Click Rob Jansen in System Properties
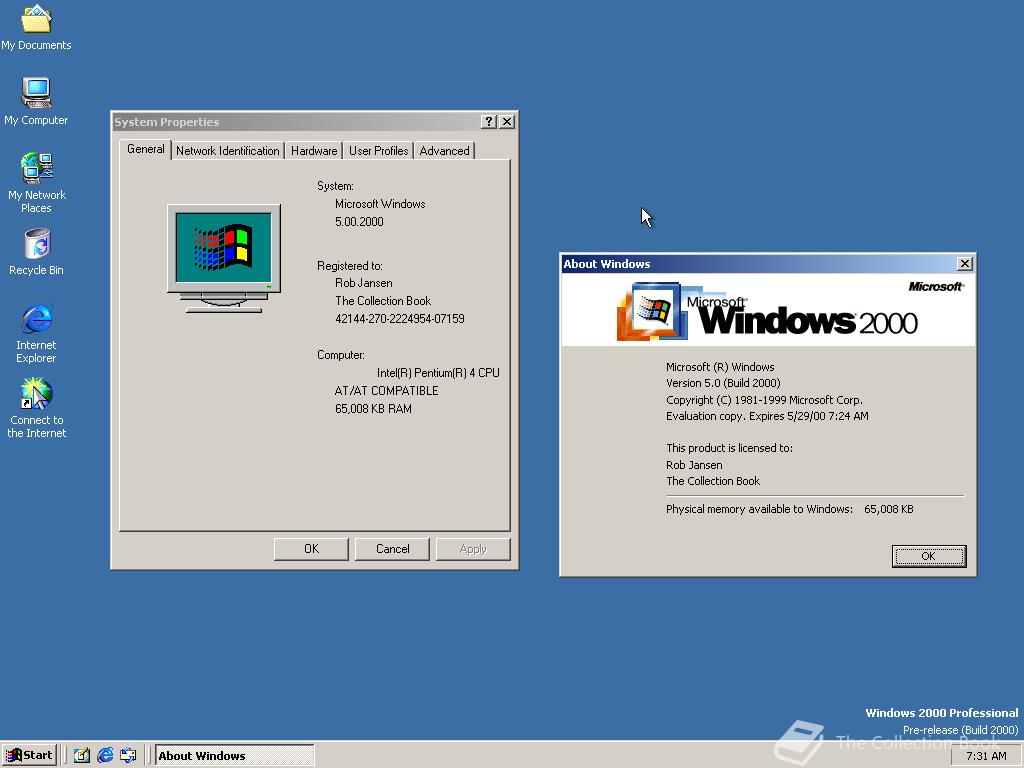This screenshot has height=768, width=1024. coord(364,283)
